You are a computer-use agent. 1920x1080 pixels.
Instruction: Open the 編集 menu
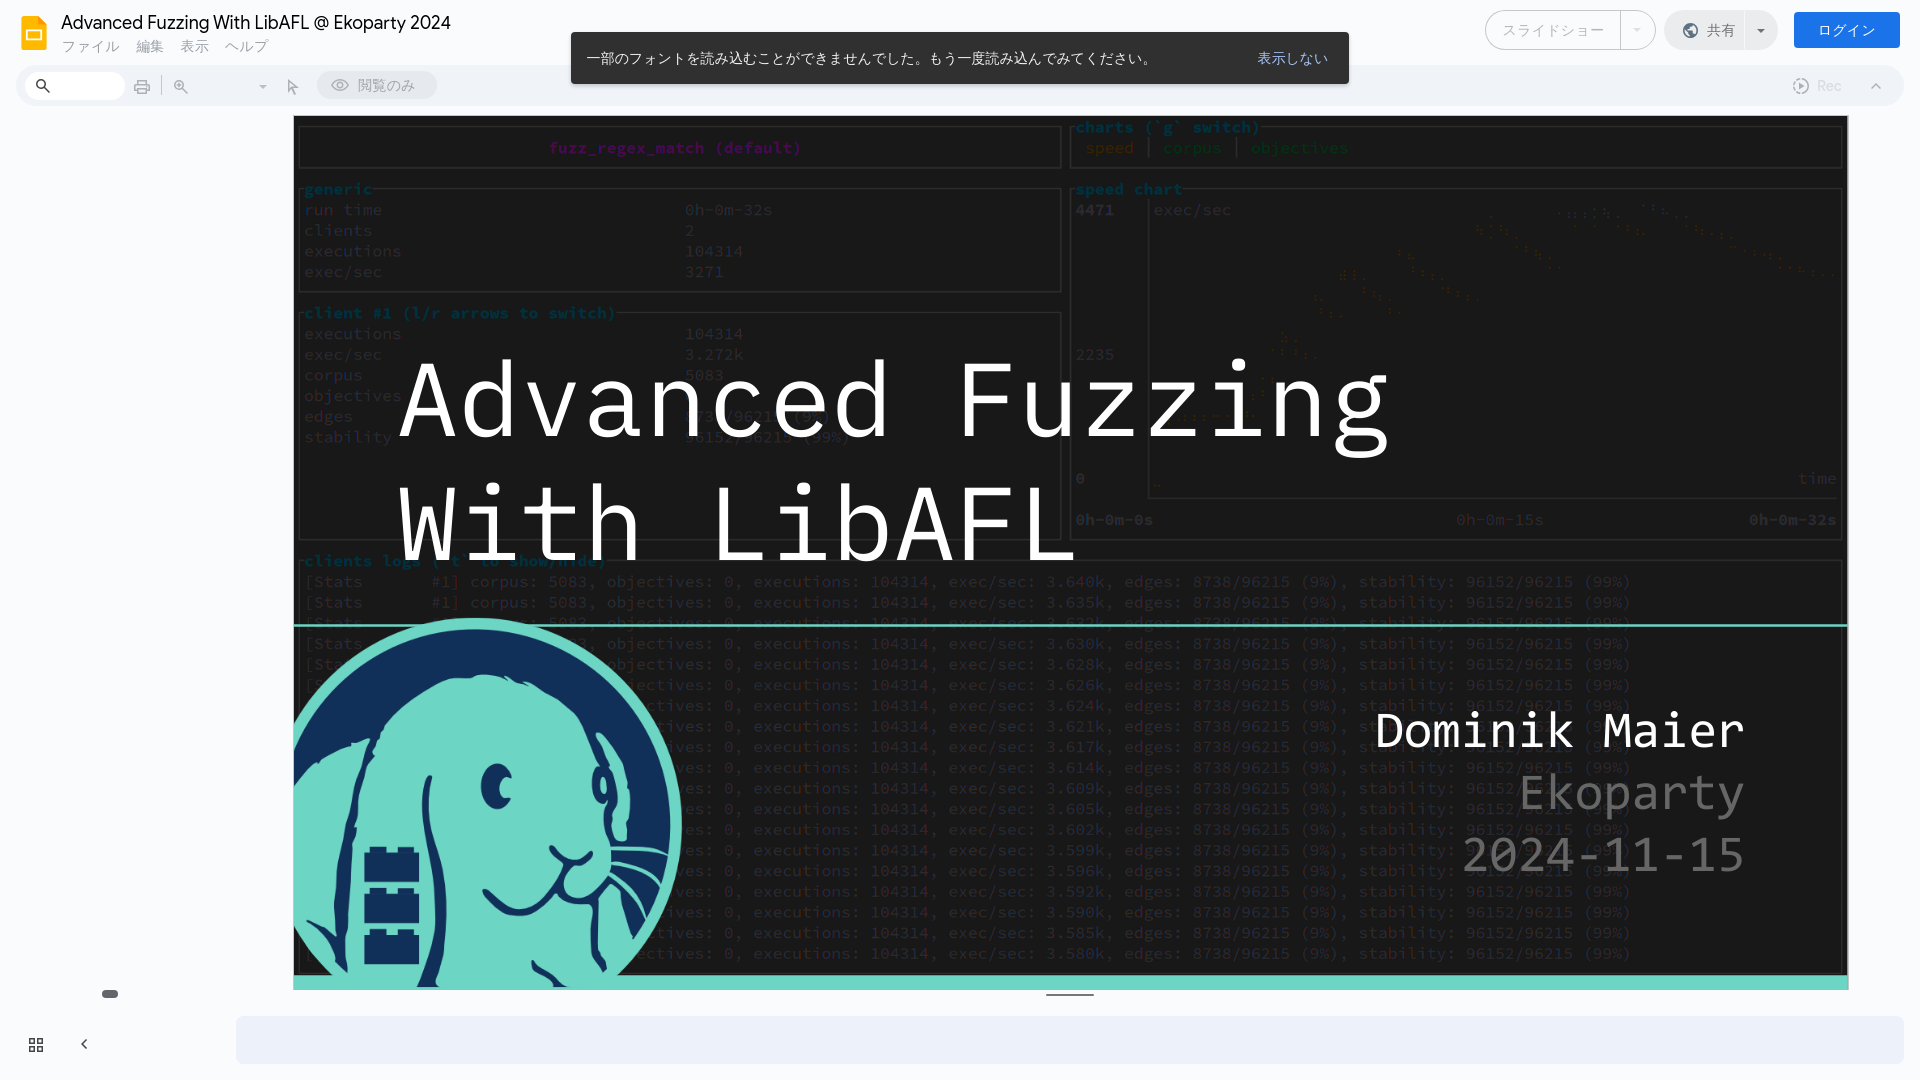coord(149,47)
